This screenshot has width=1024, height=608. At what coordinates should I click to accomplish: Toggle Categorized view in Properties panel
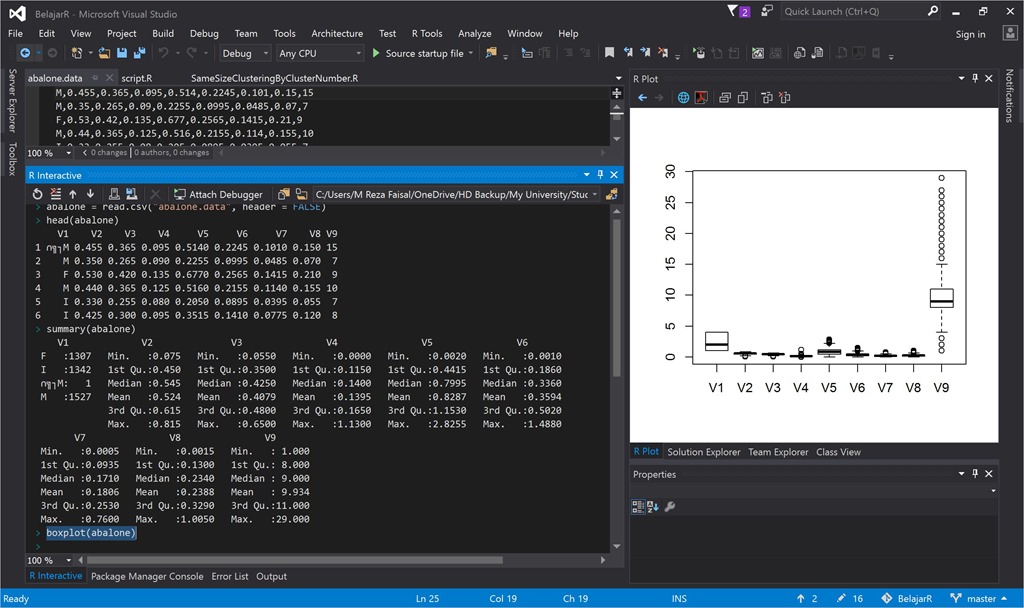638,507
